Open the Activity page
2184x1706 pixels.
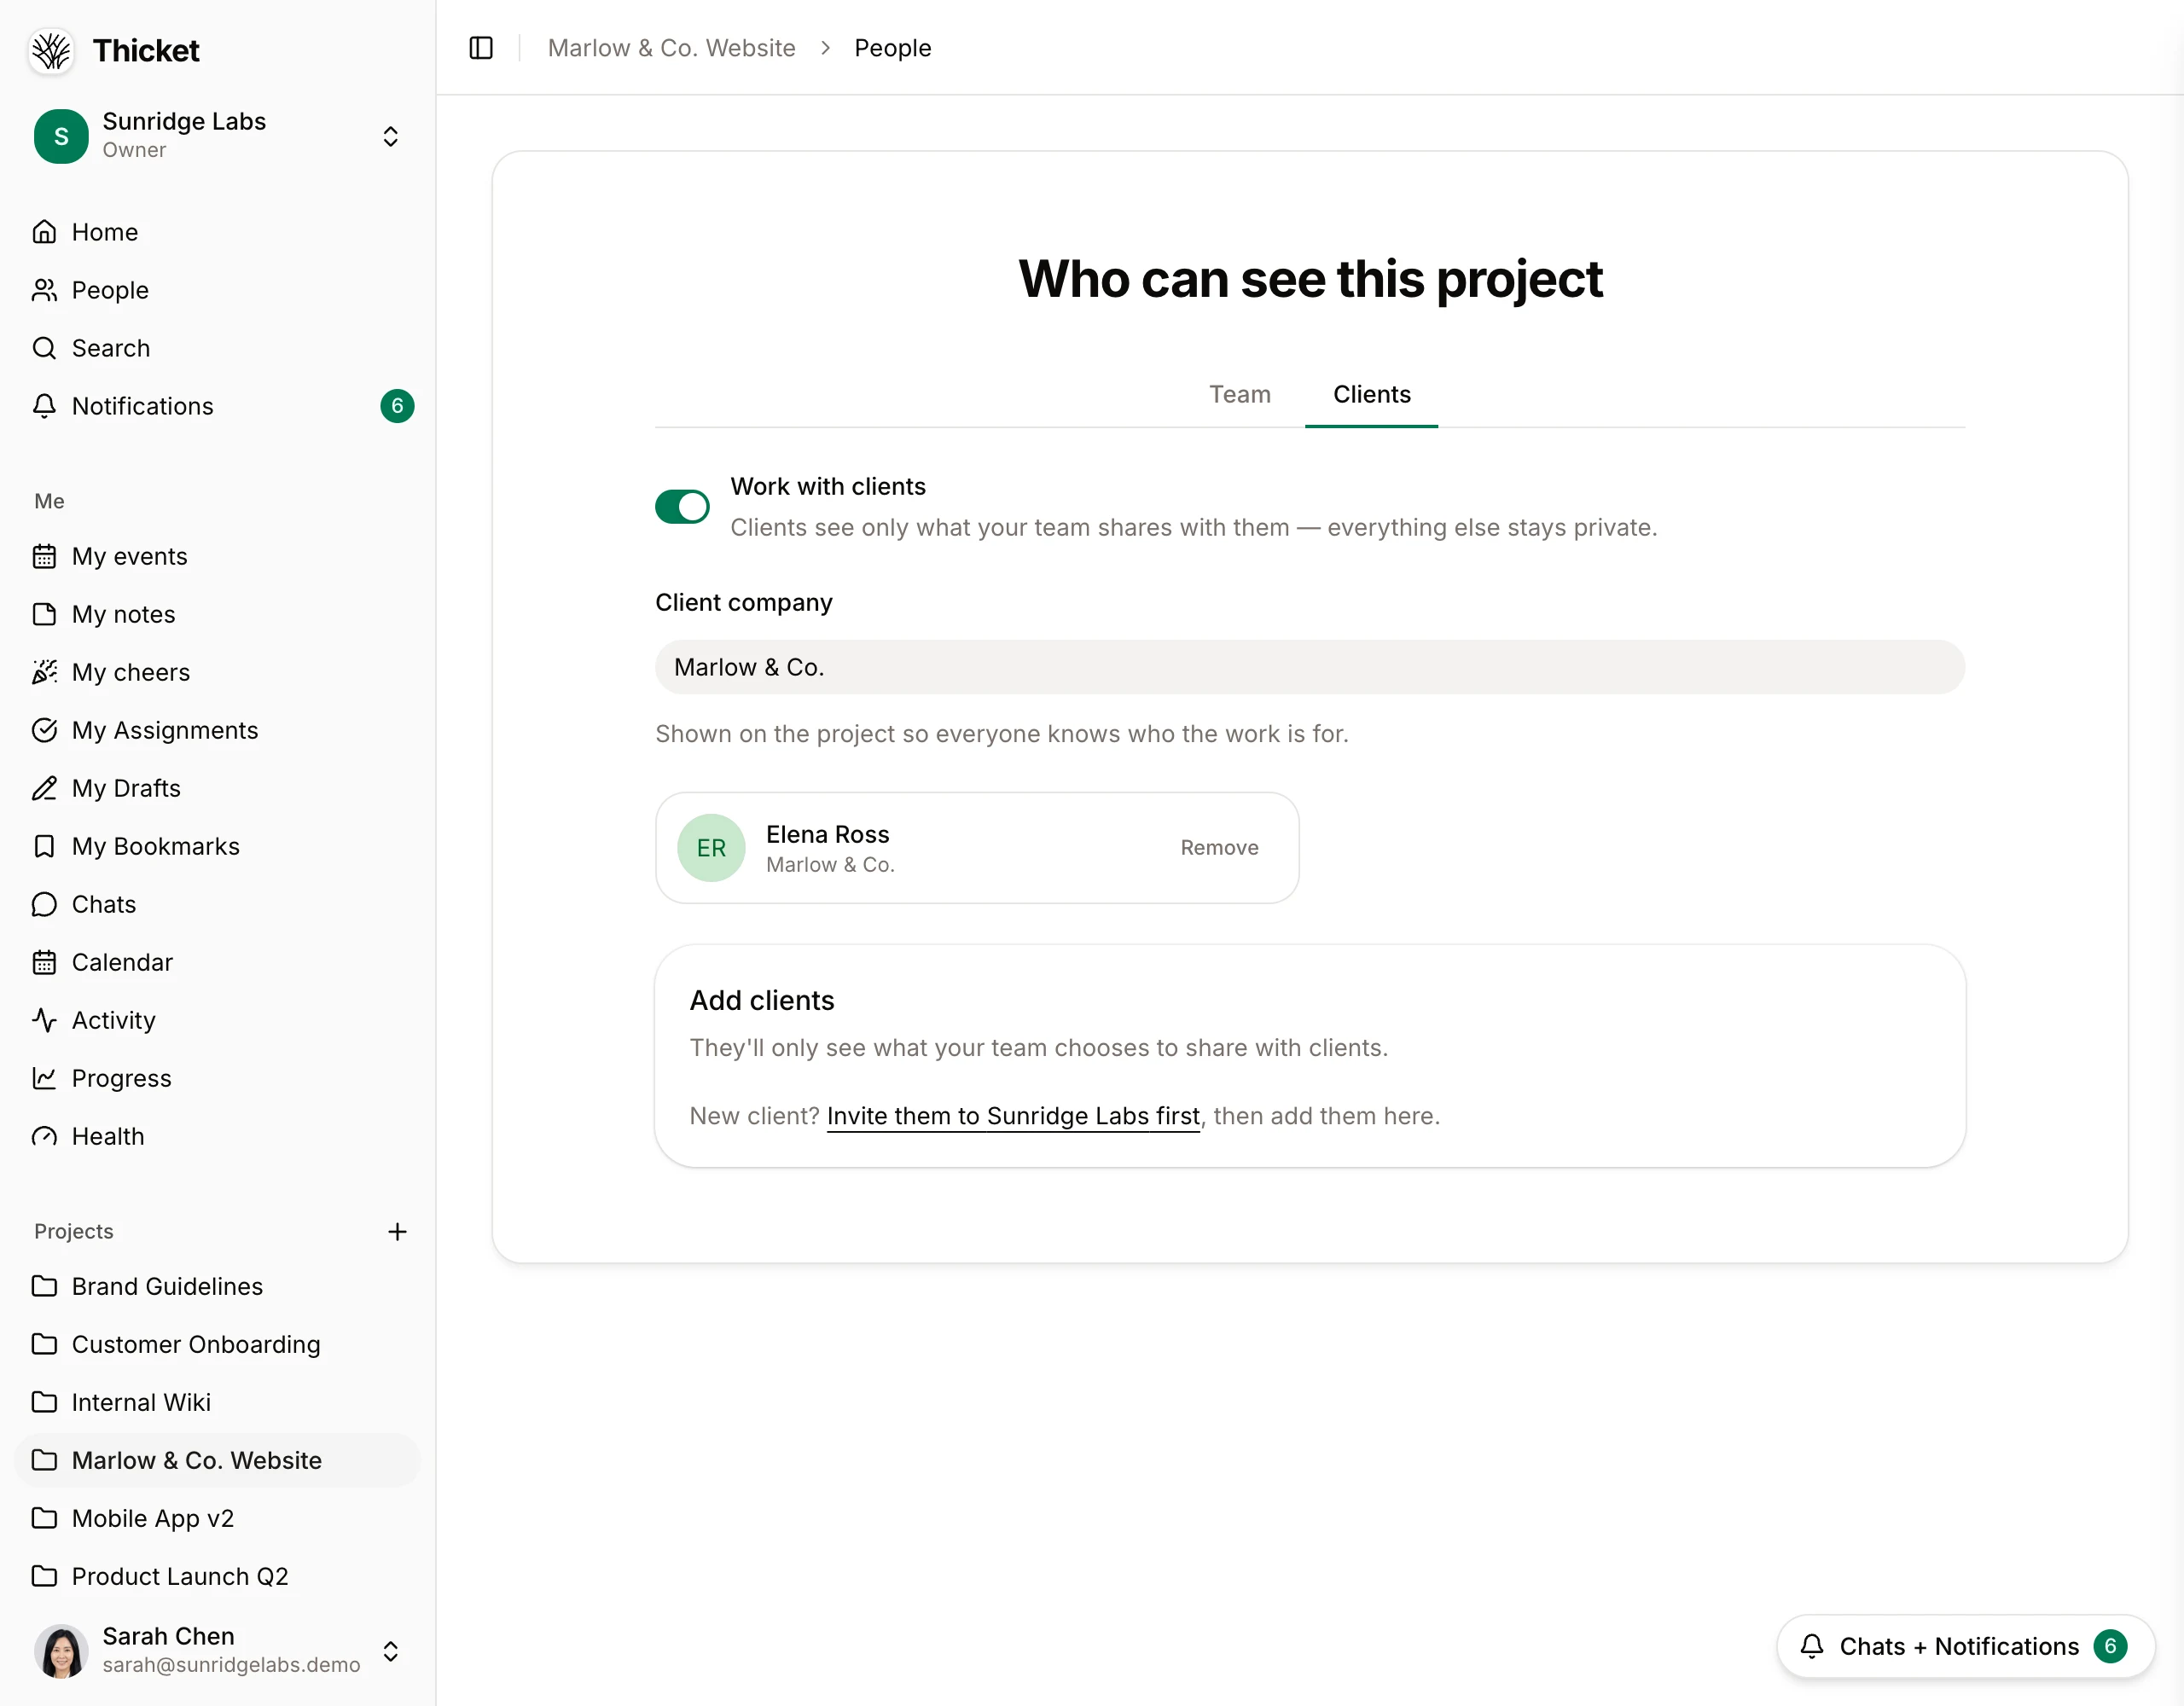(218, 1020)
